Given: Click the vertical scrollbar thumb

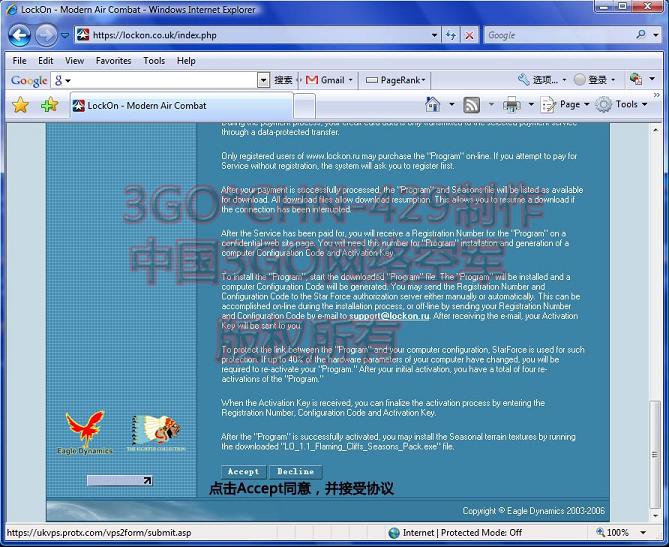Looking at the screenshot, I should (655, 454).
